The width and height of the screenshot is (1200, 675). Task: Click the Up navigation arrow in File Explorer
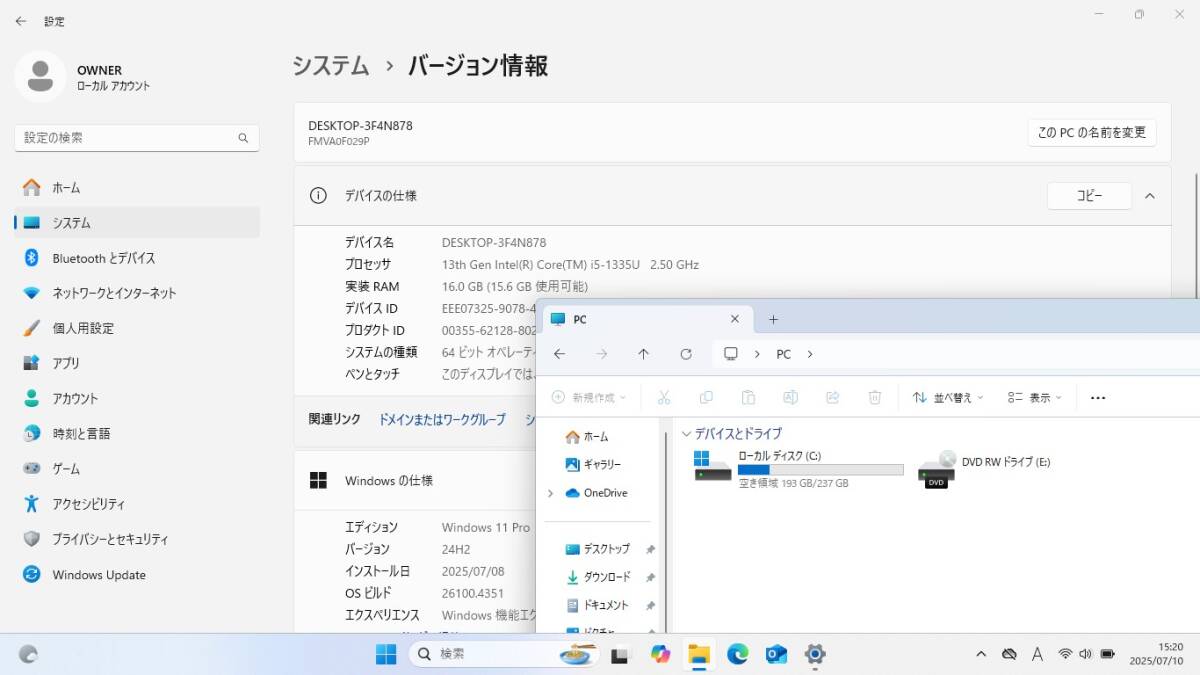point(643,354)
